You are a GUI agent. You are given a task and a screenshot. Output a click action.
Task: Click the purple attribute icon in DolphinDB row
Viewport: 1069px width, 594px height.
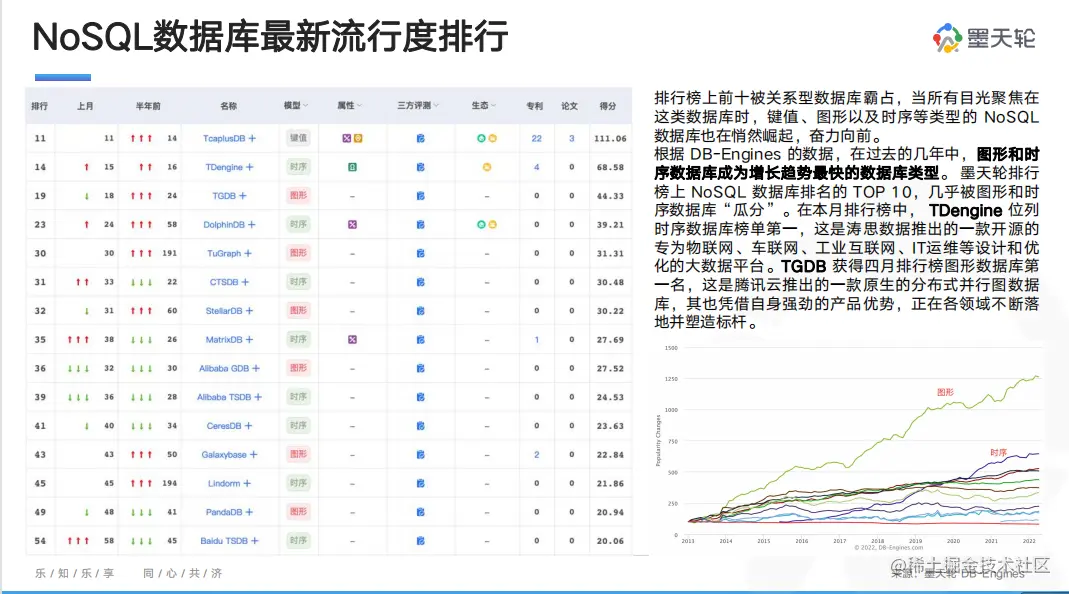(352, 224)
